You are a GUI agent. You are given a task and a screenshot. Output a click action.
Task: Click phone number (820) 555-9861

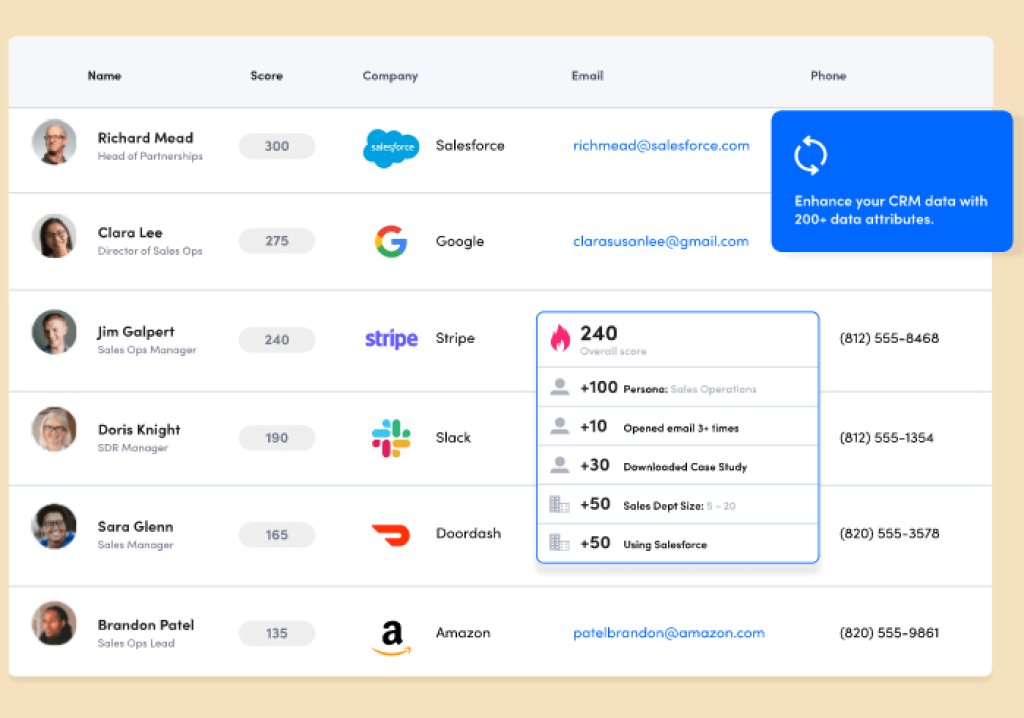click(x=889, y=632)
